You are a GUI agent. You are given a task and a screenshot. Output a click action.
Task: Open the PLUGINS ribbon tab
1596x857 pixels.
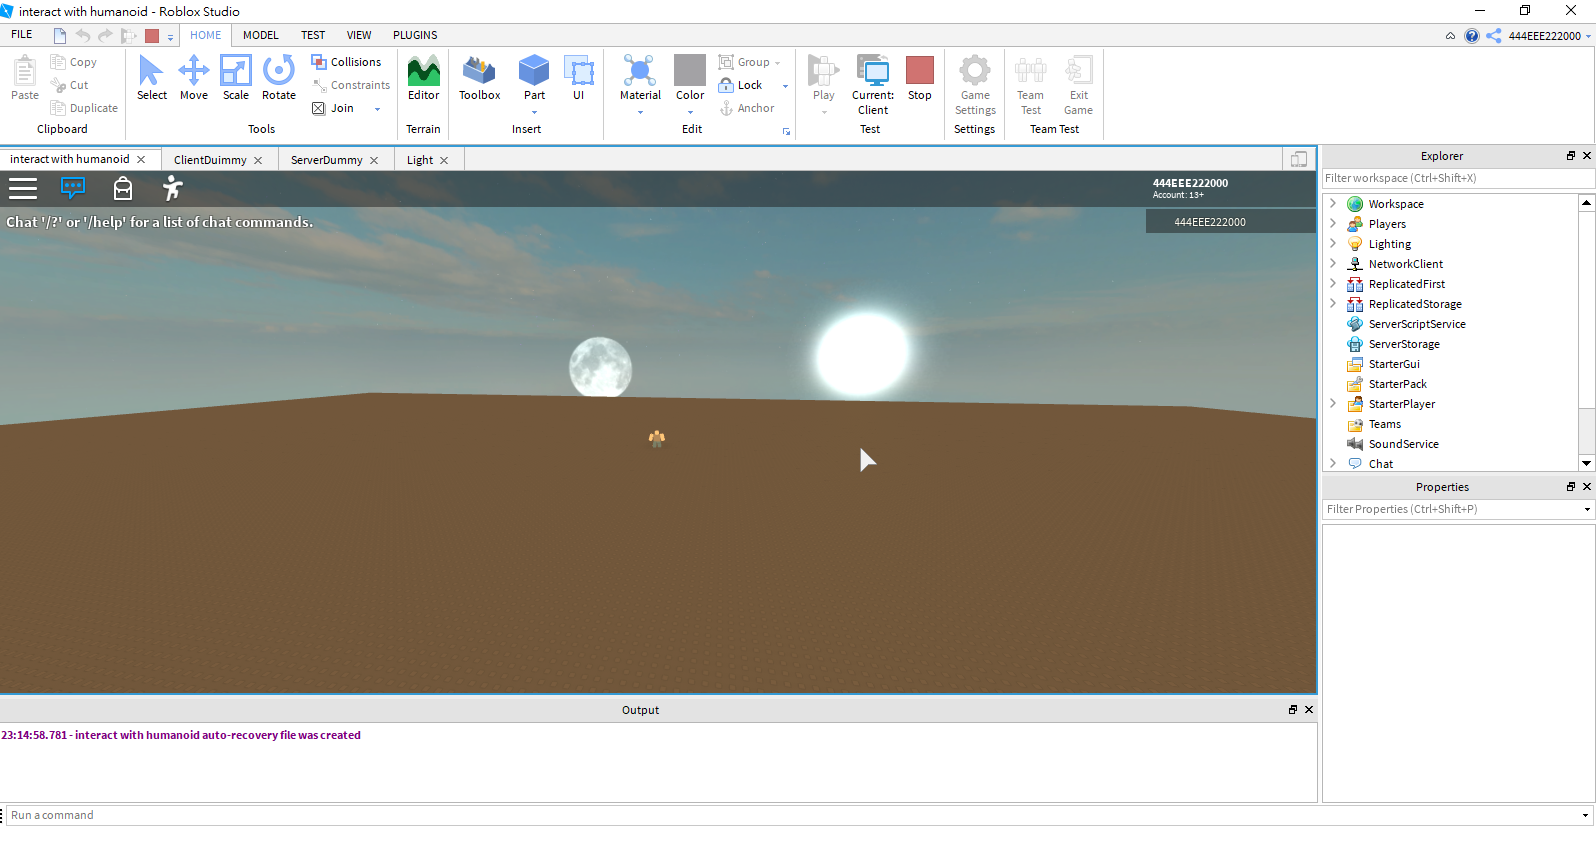coord(415,35)
